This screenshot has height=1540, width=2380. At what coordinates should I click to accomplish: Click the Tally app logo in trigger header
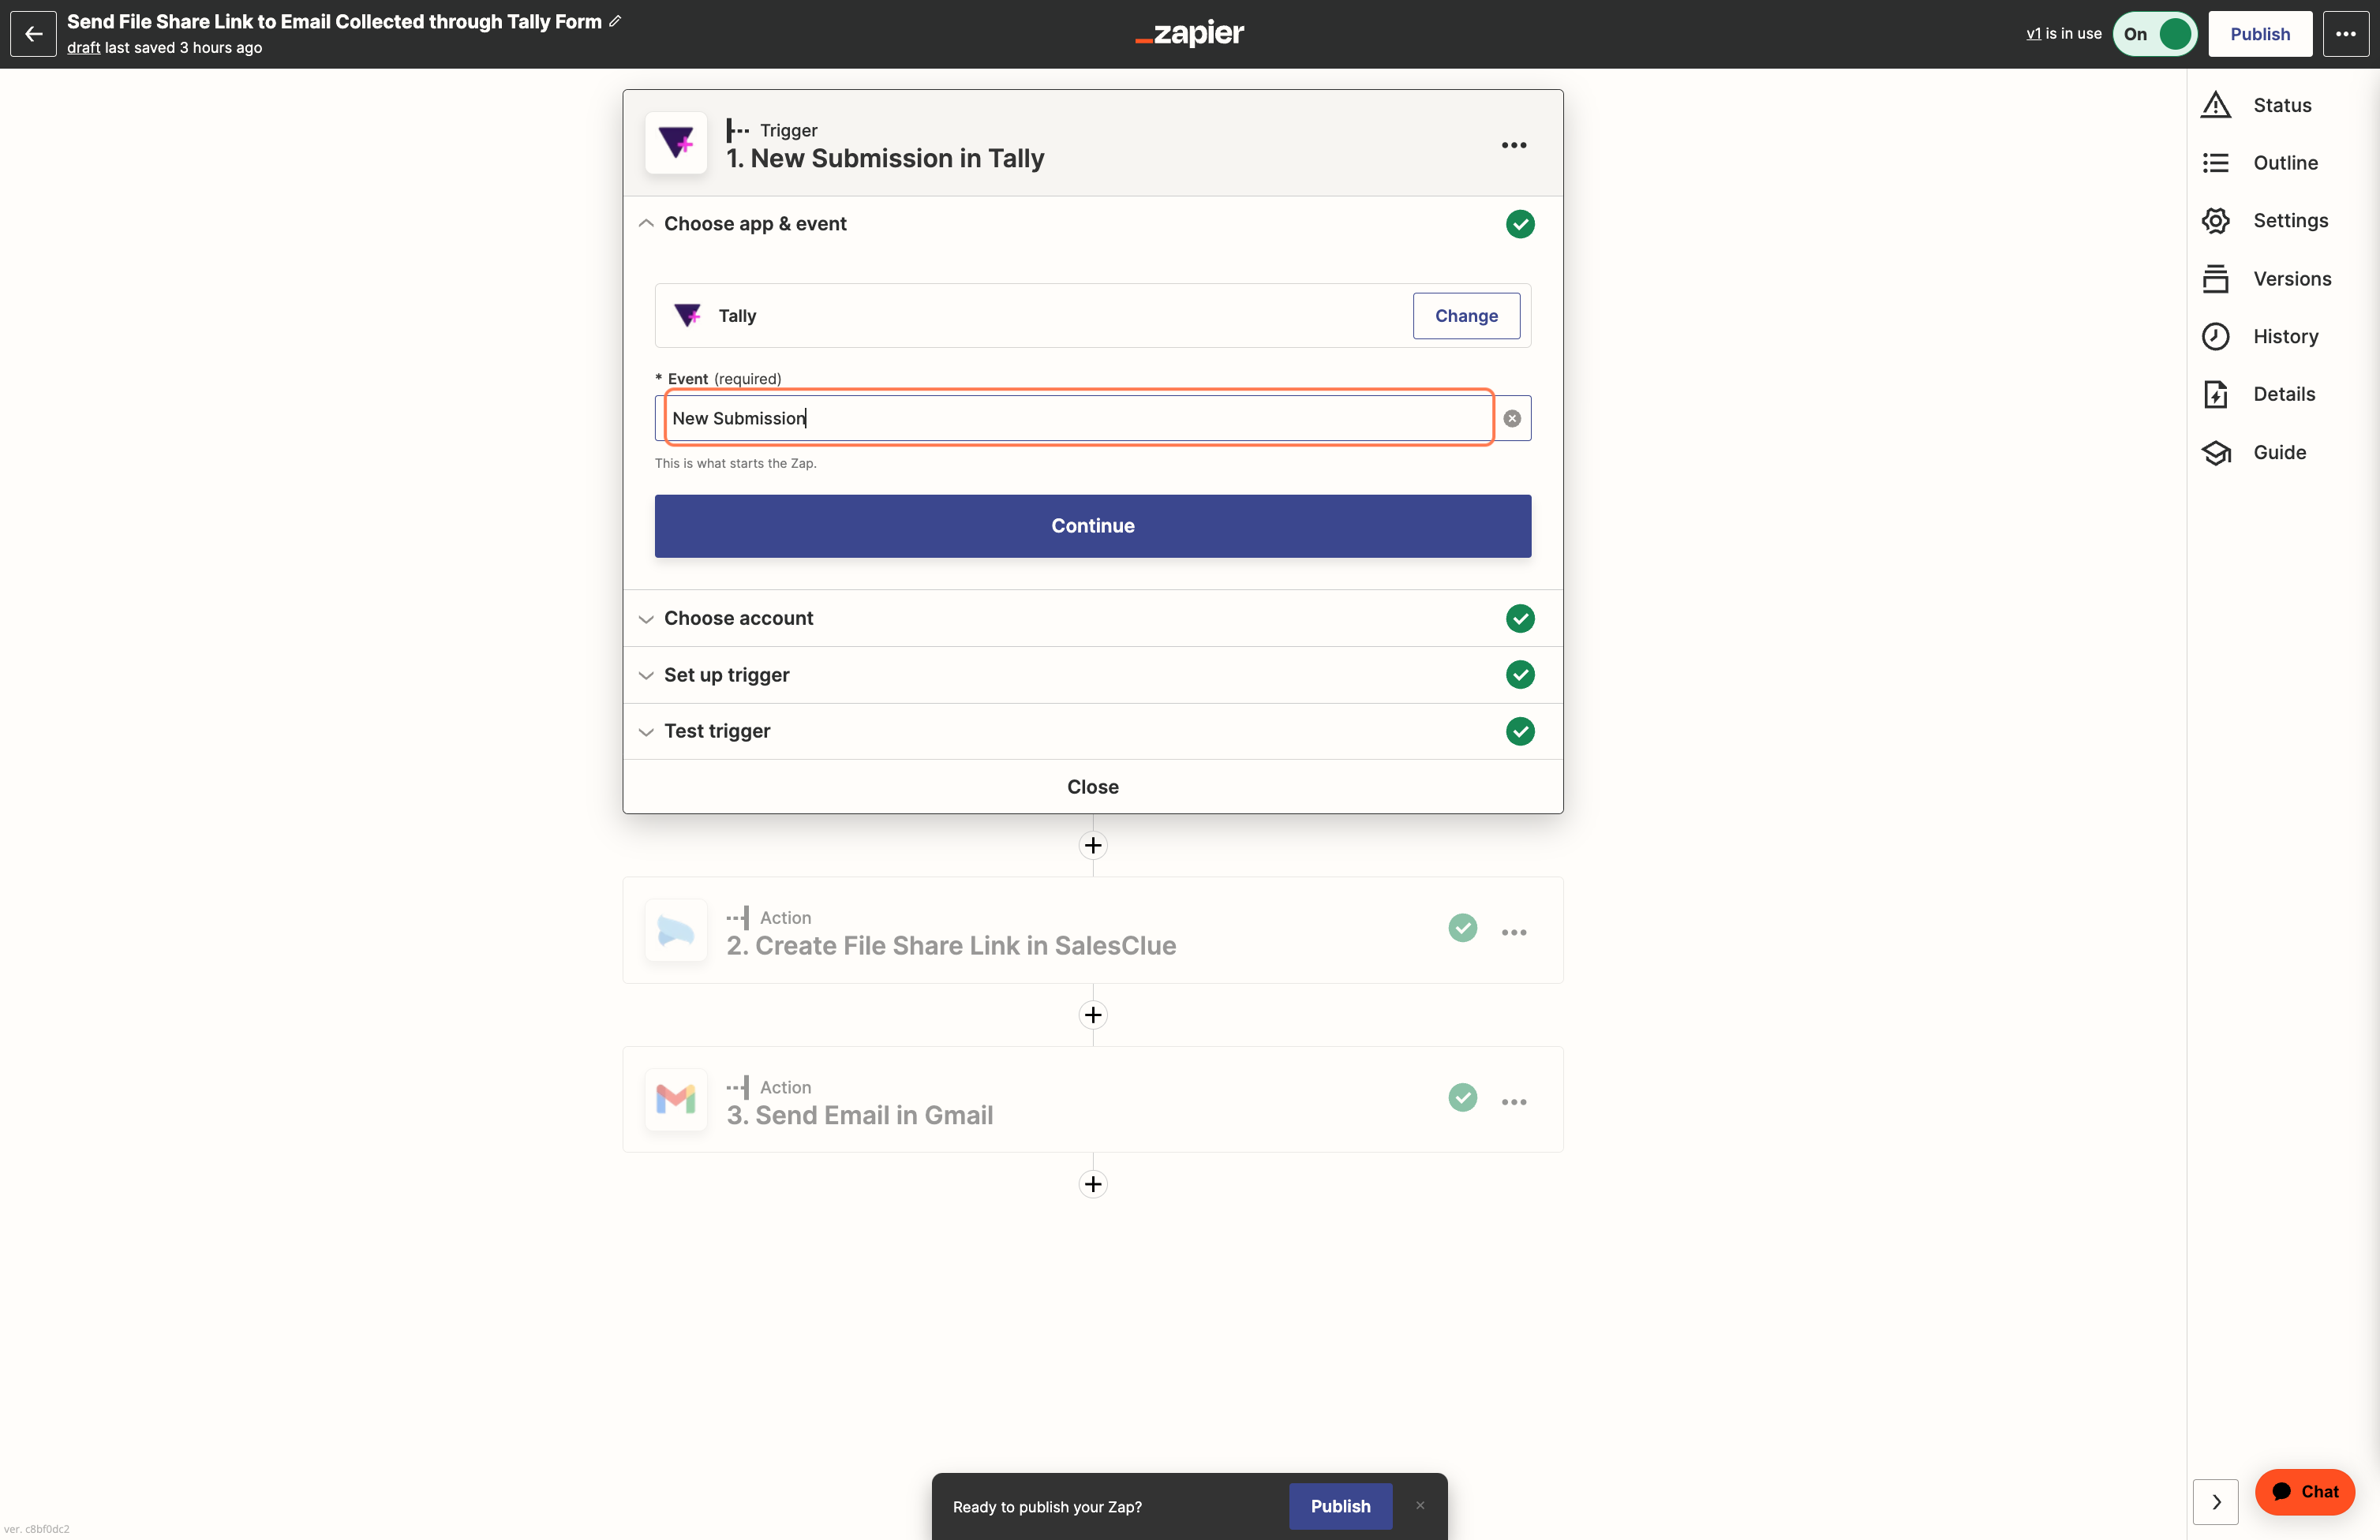pyautogui.click(x=676, y=143)
